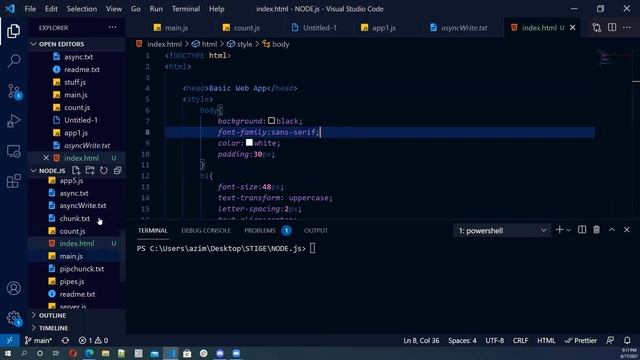Click Spaces: 4 indentation setting
This screenshot has height=360, width=640.
coord(462,340)
